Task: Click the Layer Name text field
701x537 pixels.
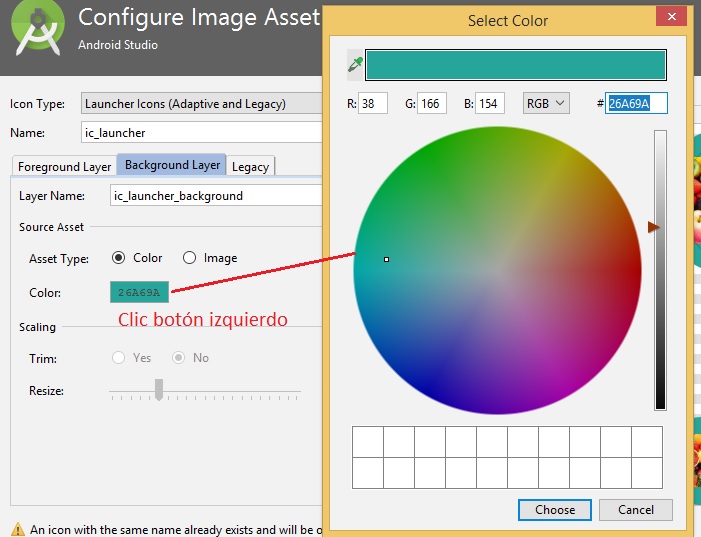Action: click(x=215, y=196)
